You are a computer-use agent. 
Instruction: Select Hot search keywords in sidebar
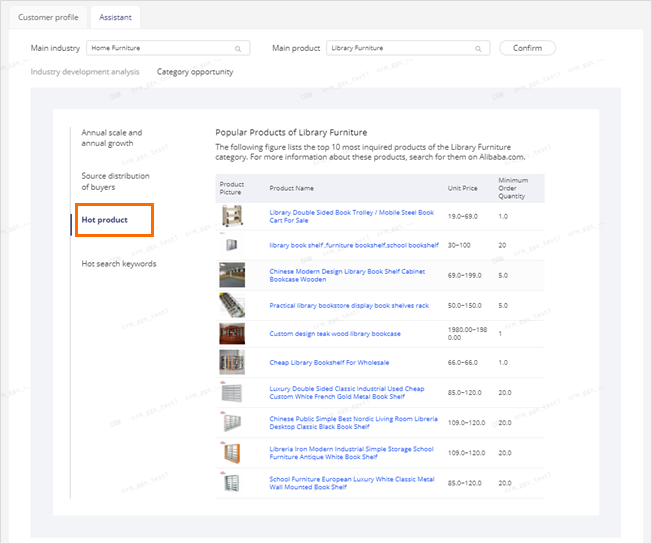click(x=119, y=264)
